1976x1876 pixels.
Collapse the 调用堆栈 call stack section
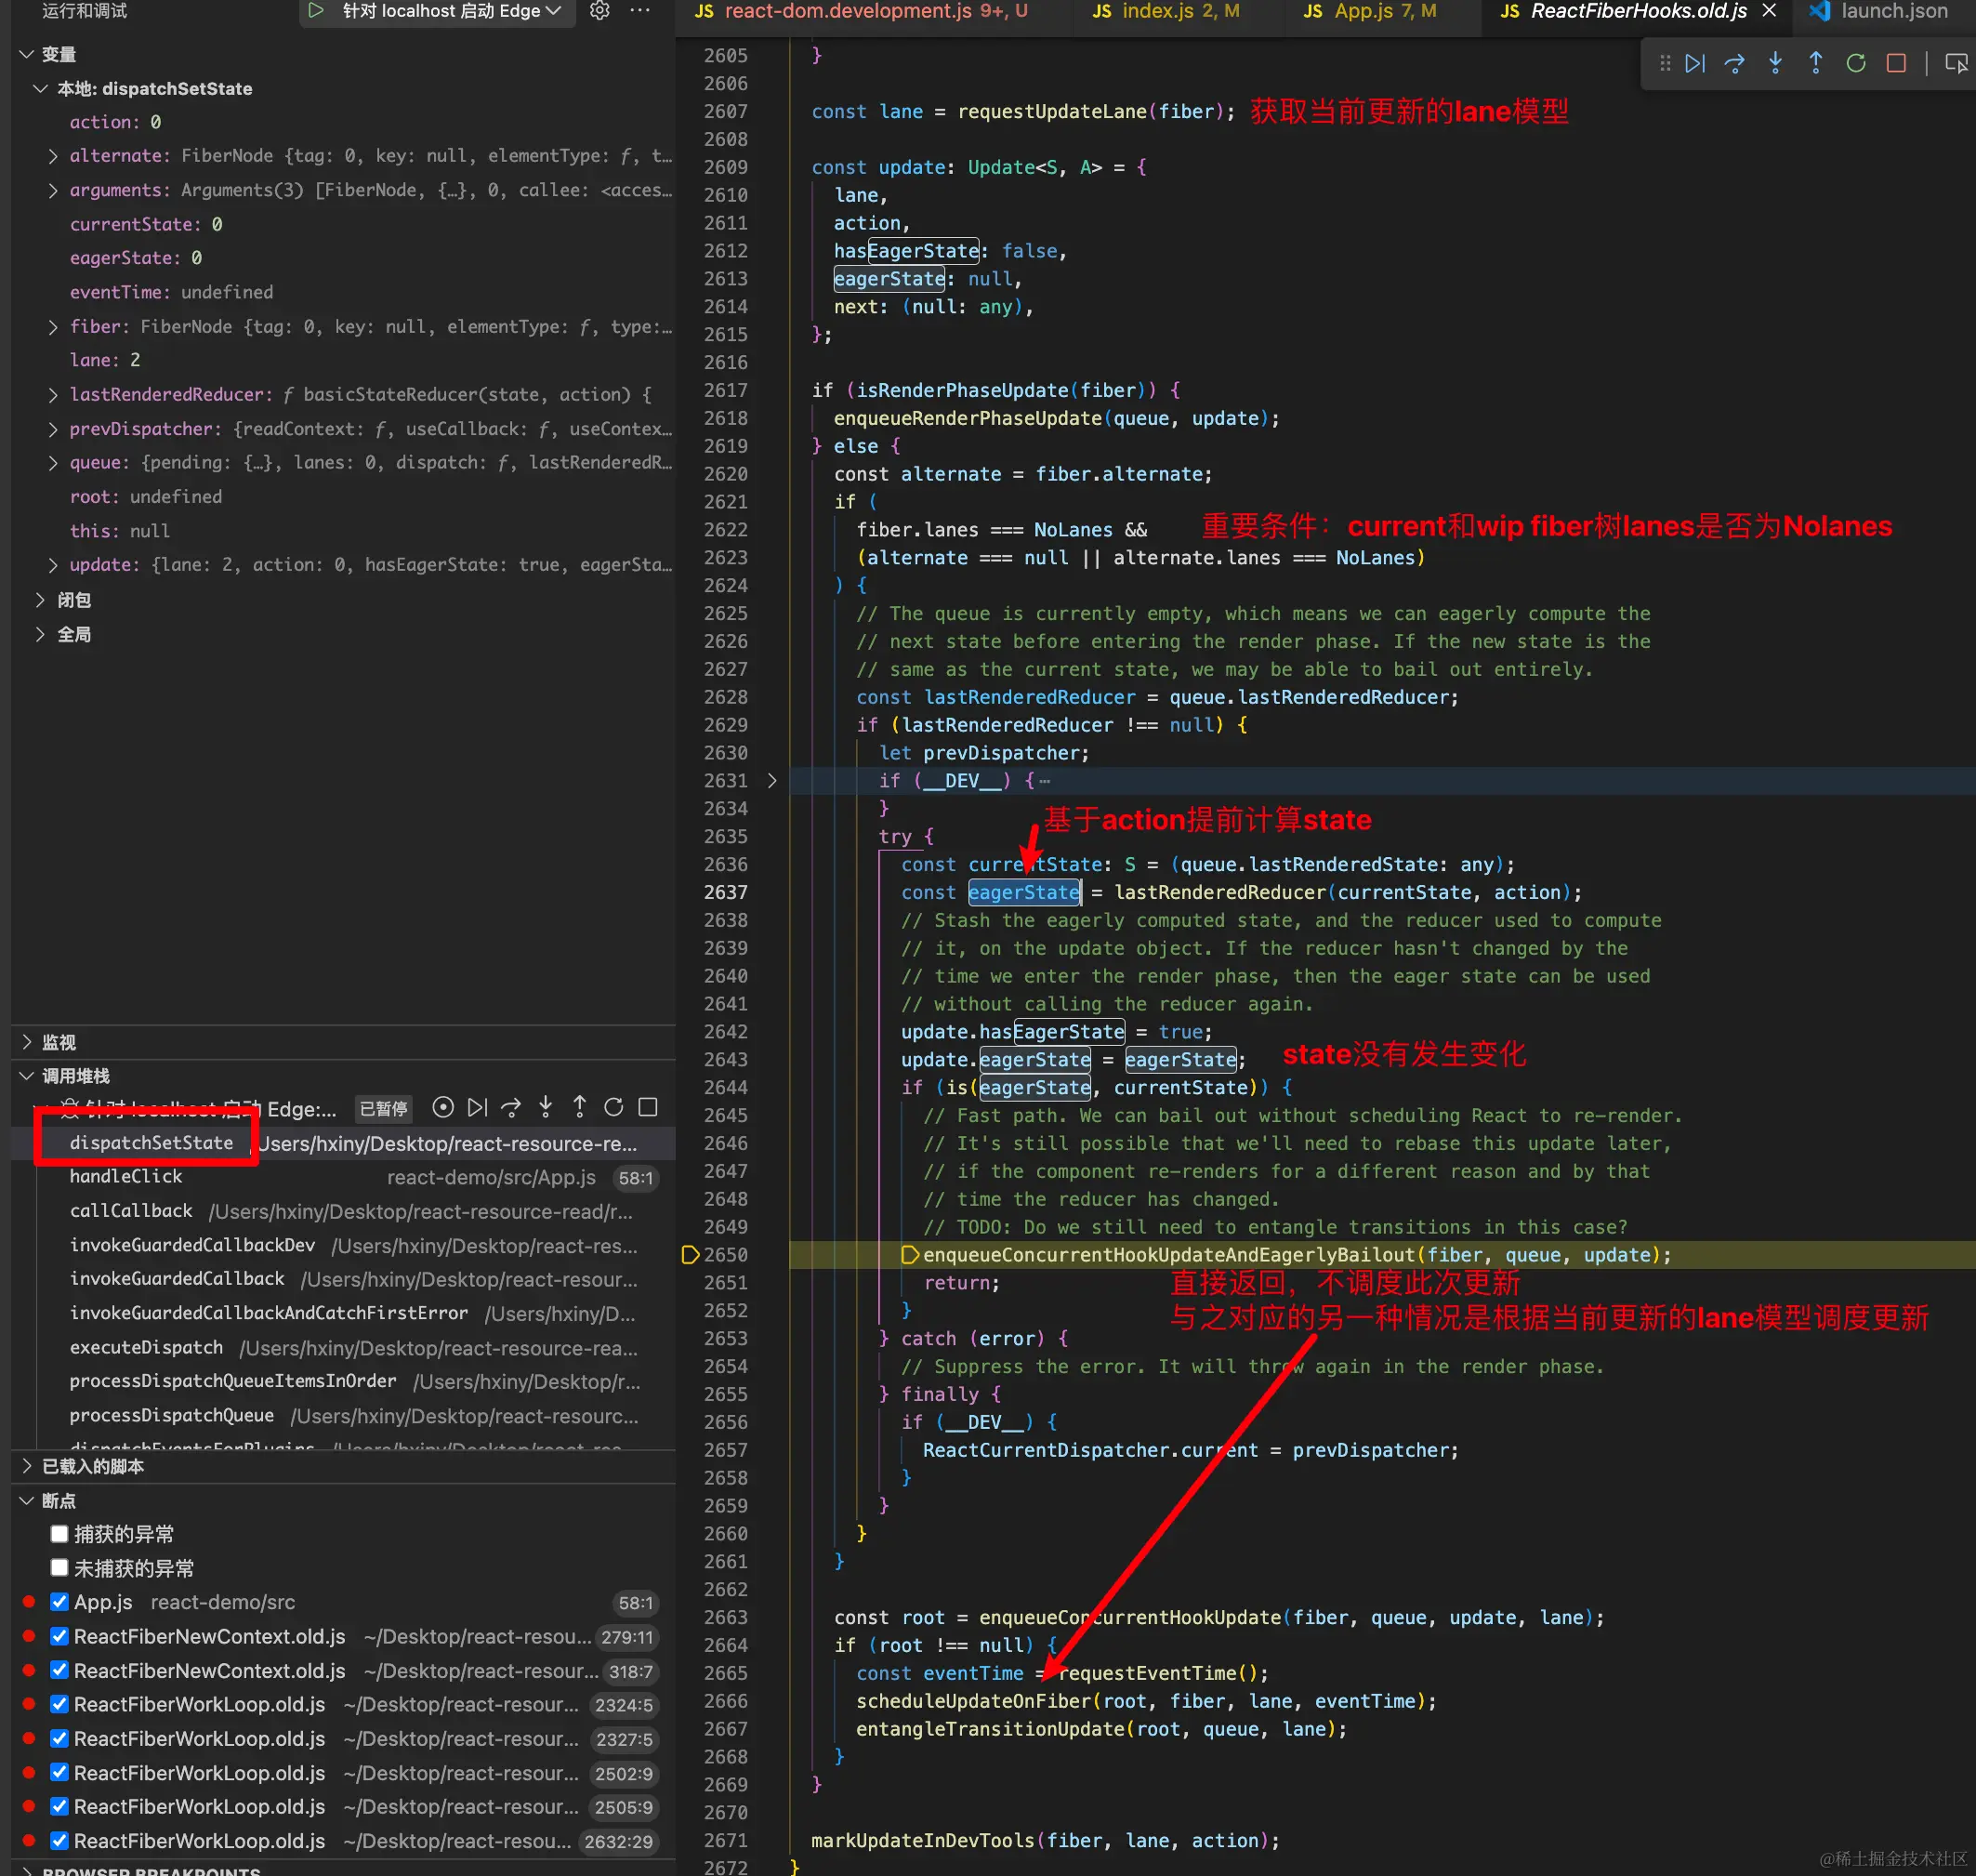click(27, 1075)
